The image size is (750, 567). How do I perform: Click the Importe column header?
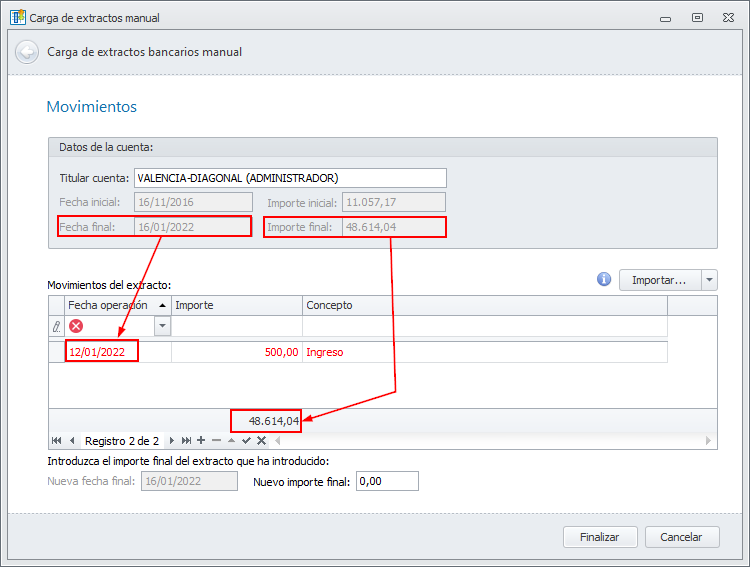236,305
